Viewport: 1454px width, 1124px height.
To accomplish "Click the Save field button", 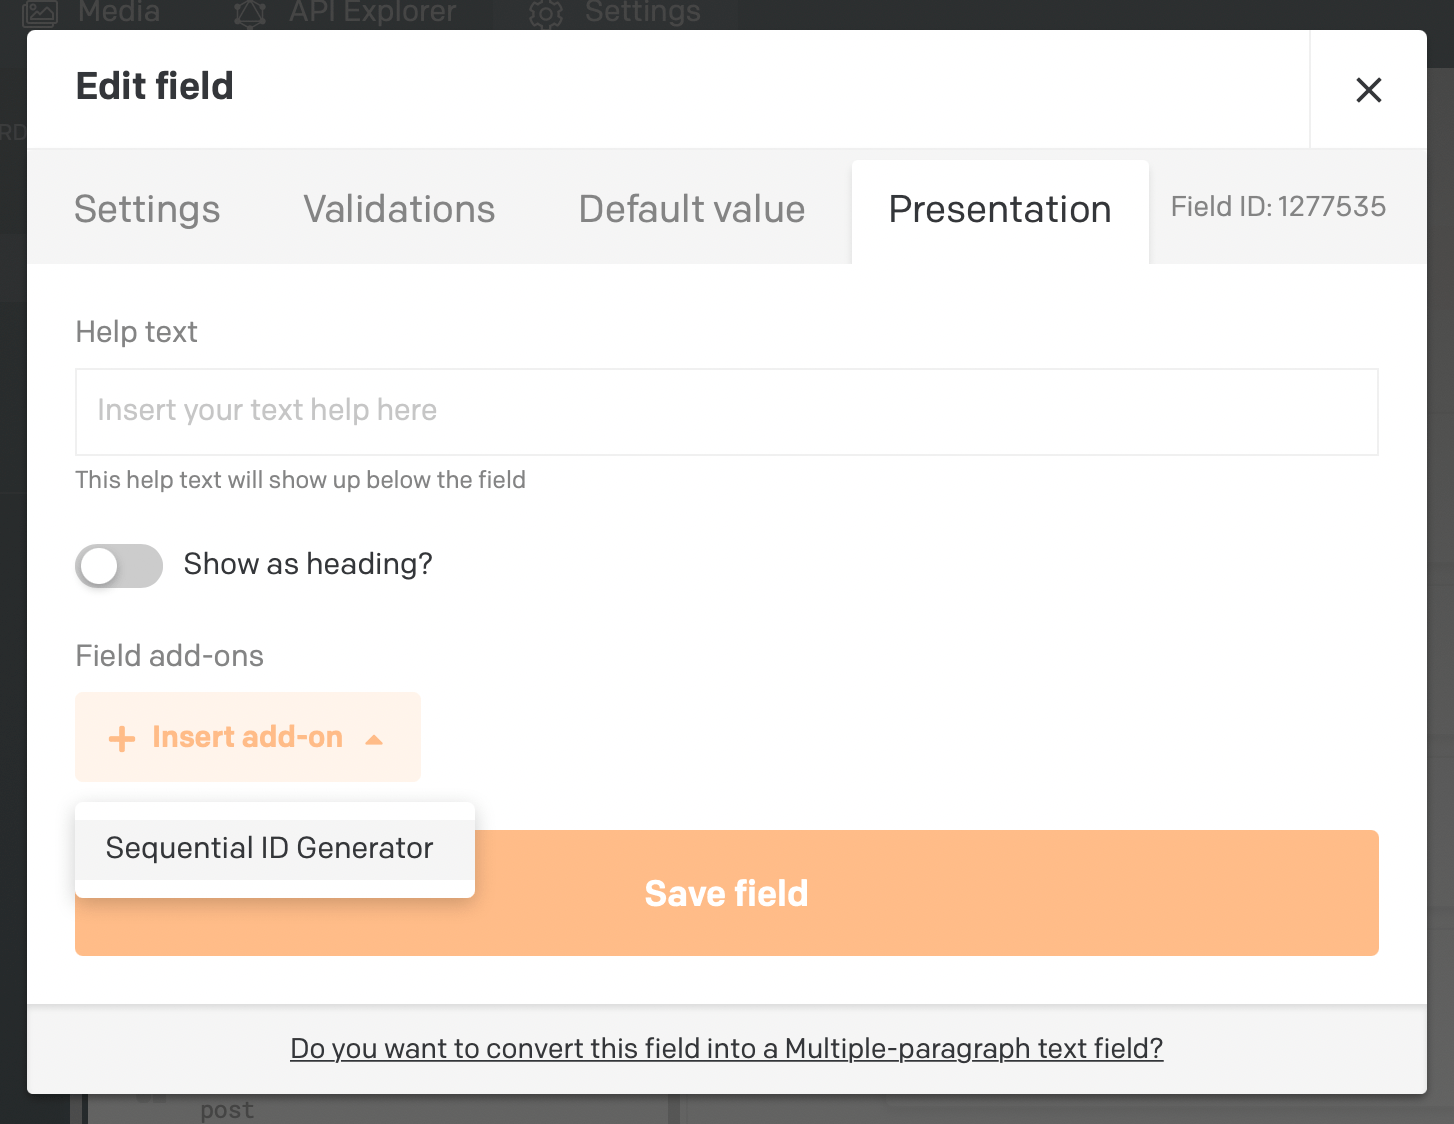I will 726,893.
